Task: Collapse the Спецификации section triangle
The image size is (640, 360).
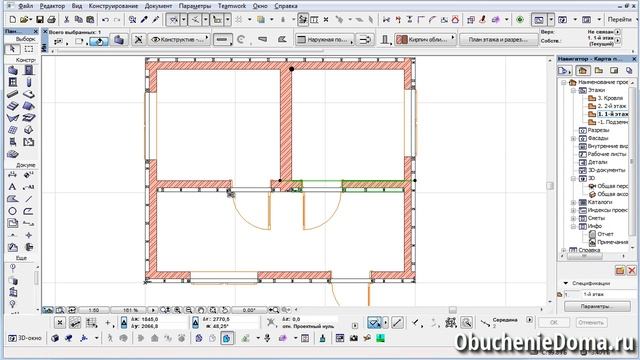Action: click(566, 283)
